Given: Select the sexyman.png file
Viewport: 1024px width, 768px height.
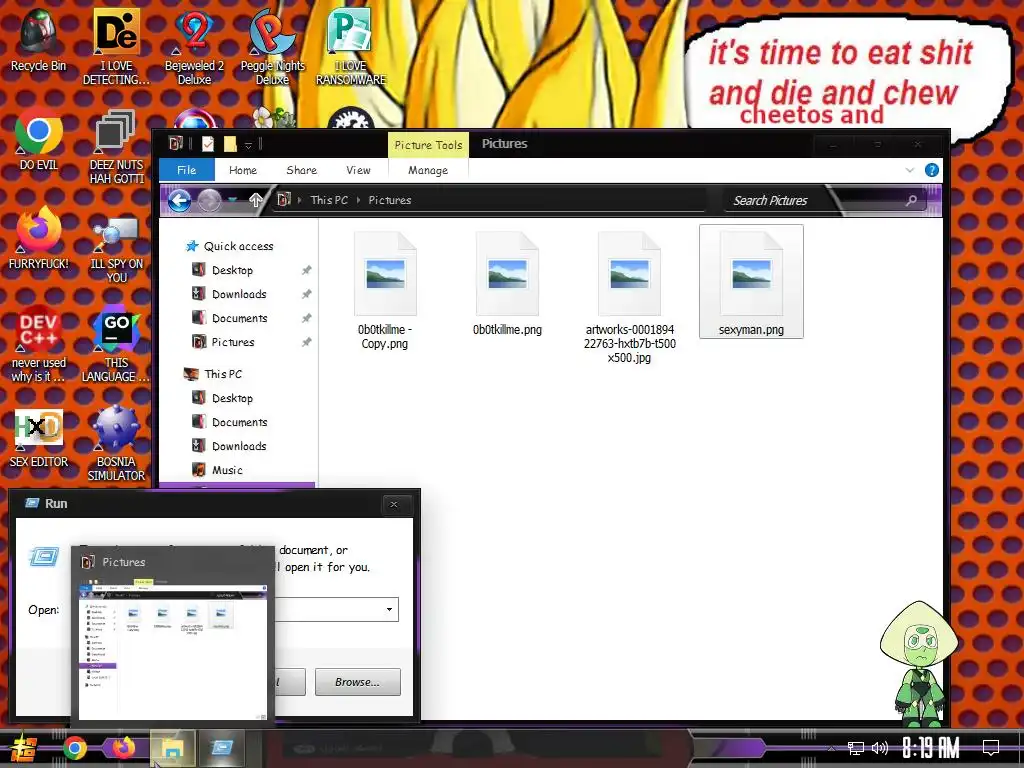Looking at the screenshot, I should [x=751, y=281].
